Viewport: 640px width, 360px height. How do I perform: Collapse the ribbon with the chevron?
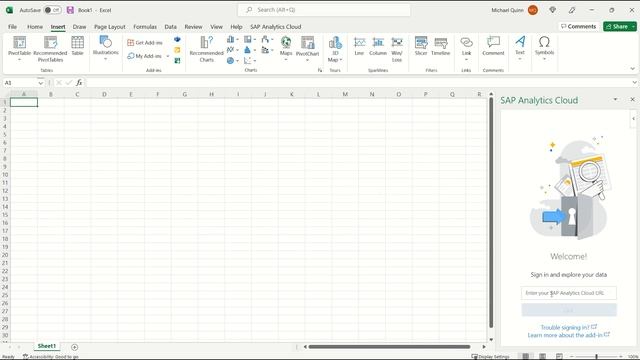tap(633, 69)
